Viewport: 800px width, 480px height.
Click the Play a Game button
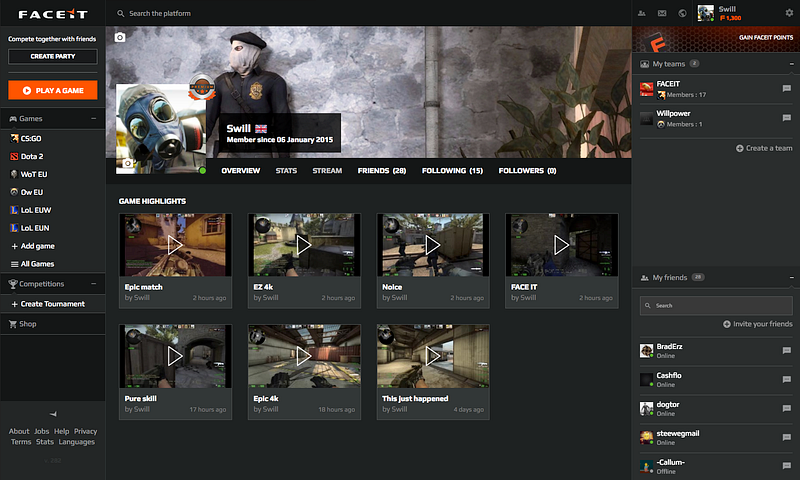(x=53, y=90)
